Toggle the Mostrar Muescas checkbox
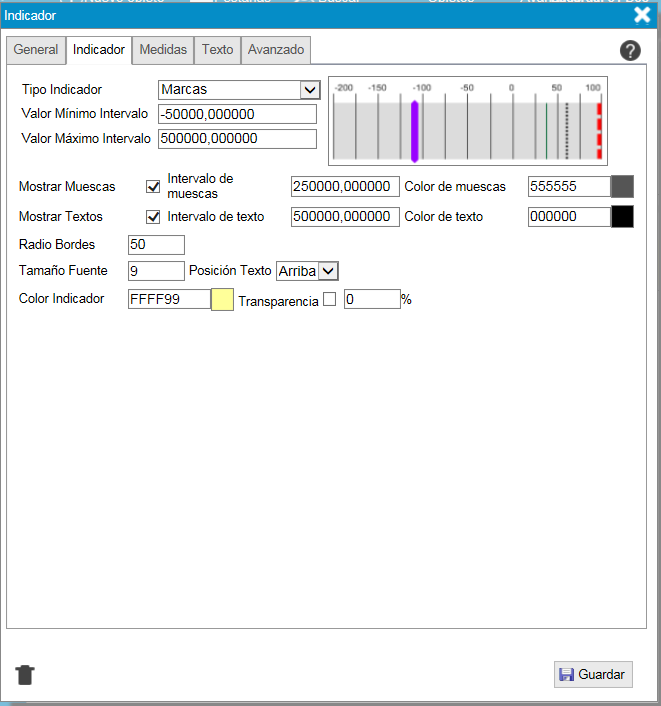The height and width of the screenshot is (706, 661). 153,186
